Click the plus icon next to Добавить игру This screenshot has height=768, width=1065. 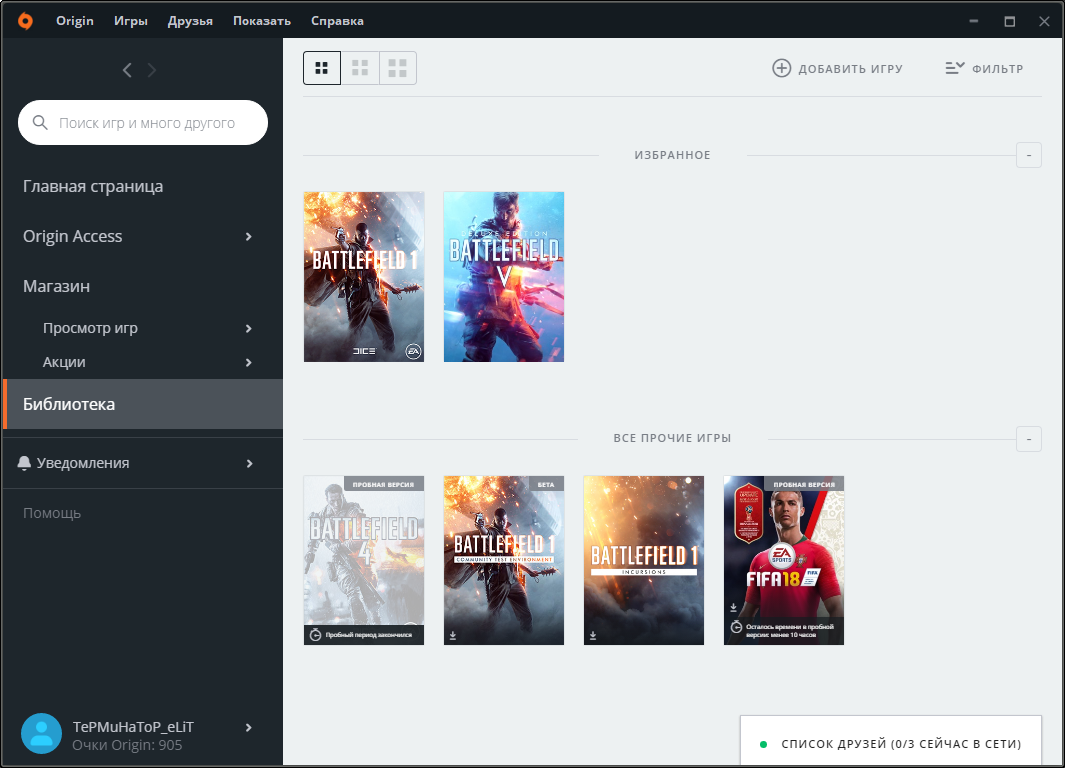pyautogui.click(x=782, y=68)
